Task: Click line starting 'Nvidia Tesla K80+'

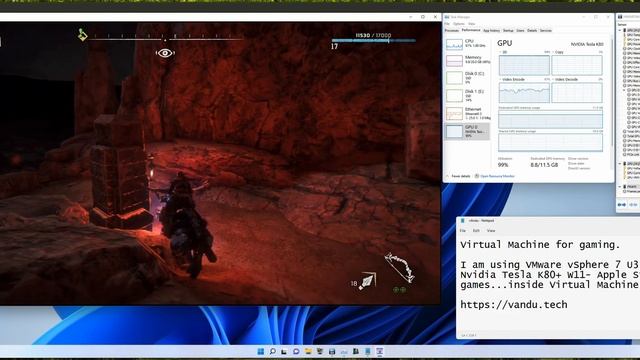Action: pyautogui.click(x=550, y=275)
